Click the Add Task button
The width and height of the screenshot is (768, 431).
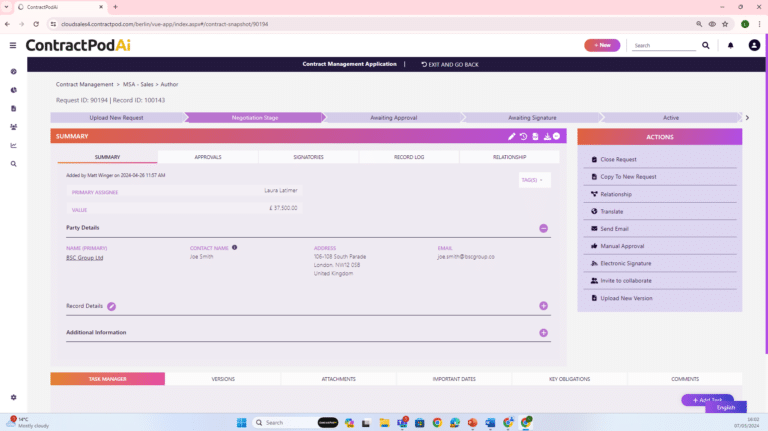707,400
